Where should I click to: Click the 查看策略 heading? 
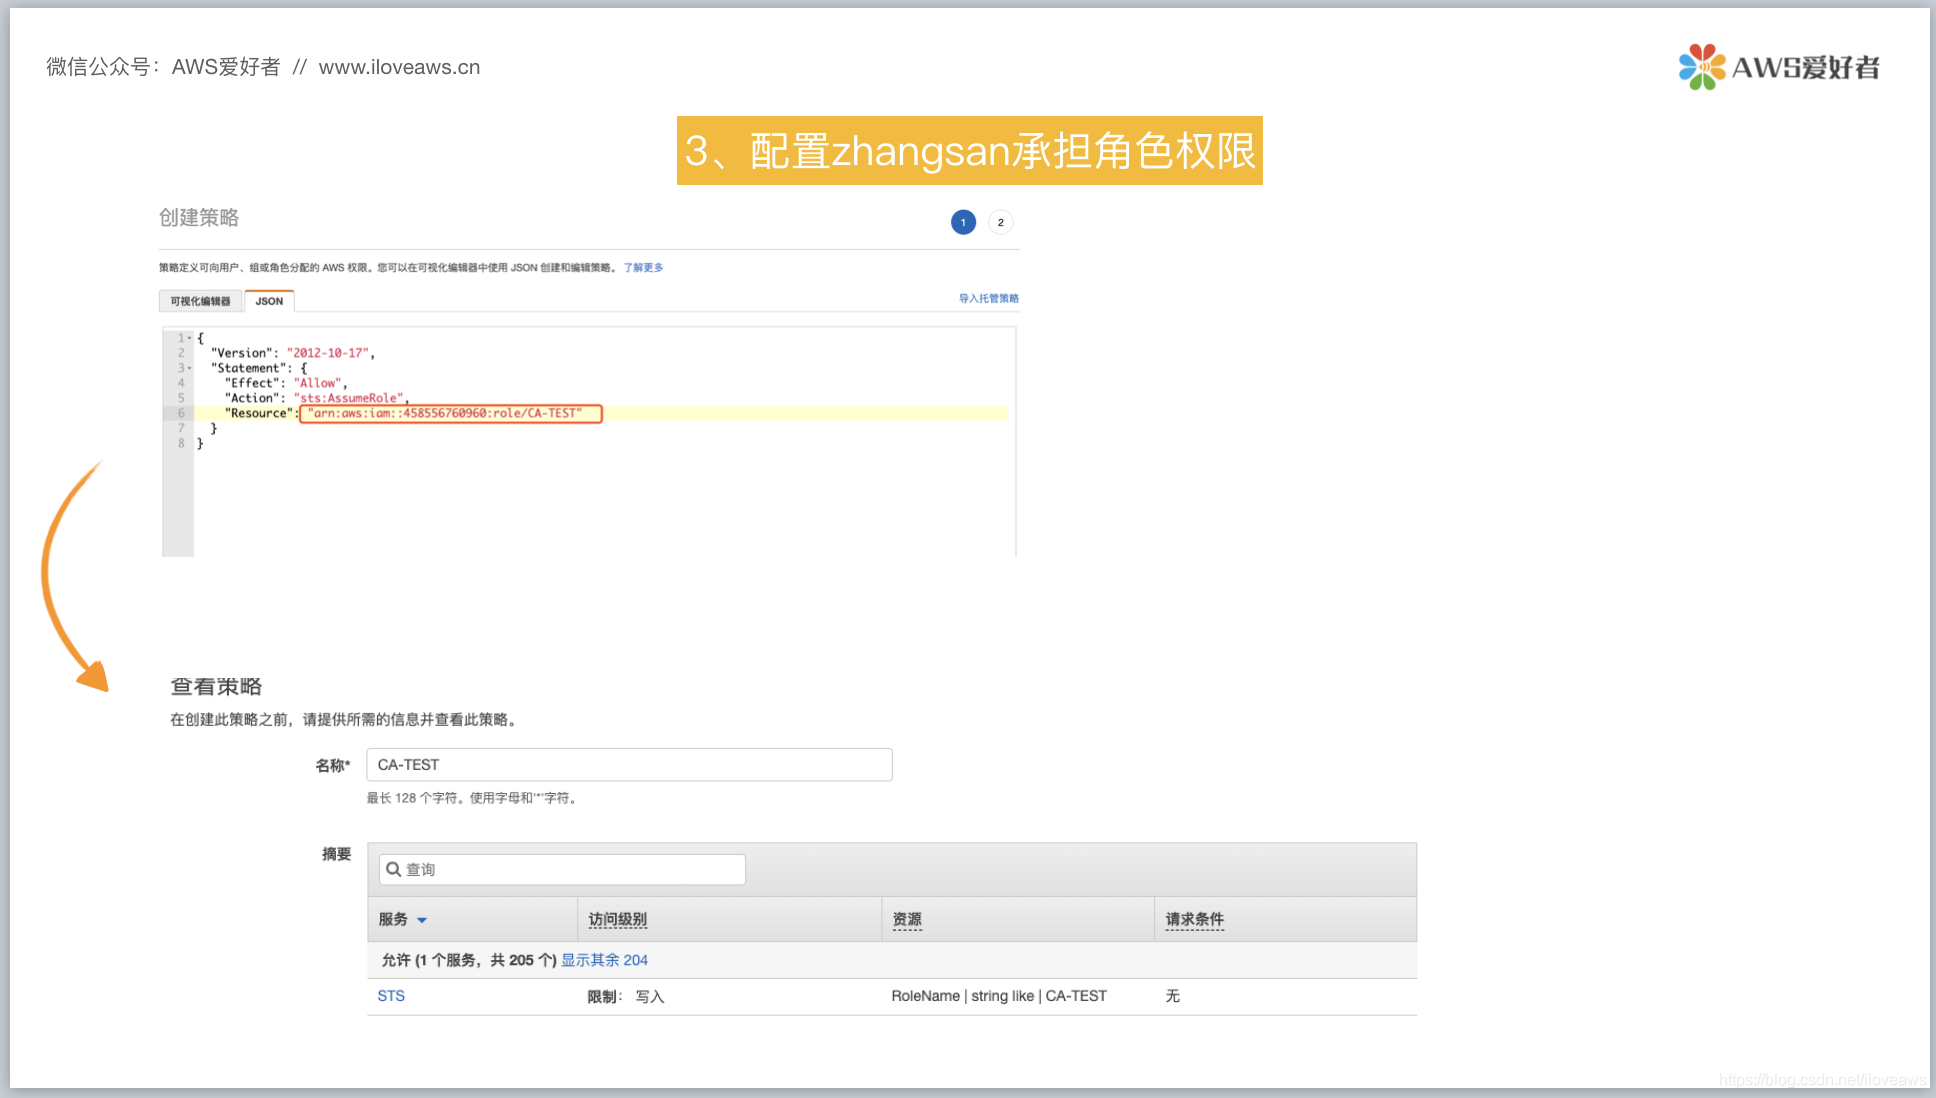(x=216, y=686)
